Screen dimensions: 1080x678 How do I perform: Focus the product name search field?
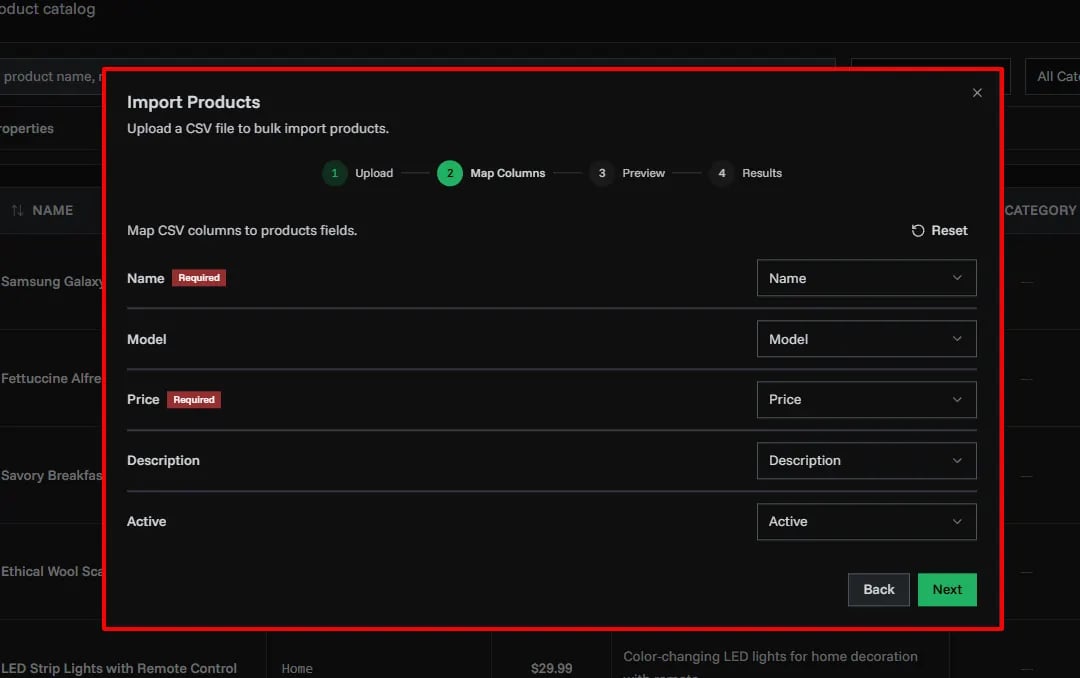tap(50, 77)
